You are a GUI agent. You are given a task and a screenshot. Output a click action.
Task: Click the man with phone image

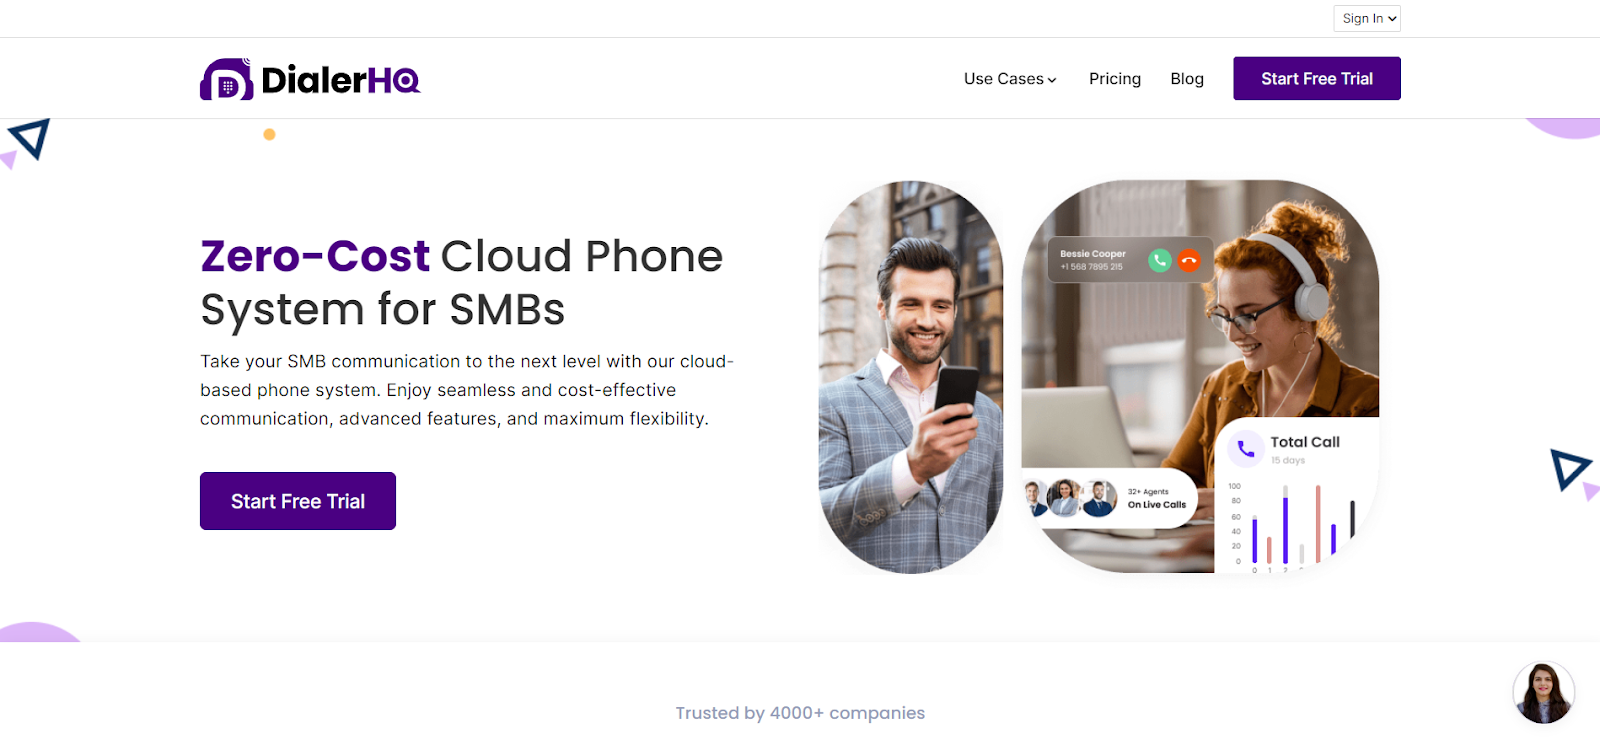(x=911, y=377)
